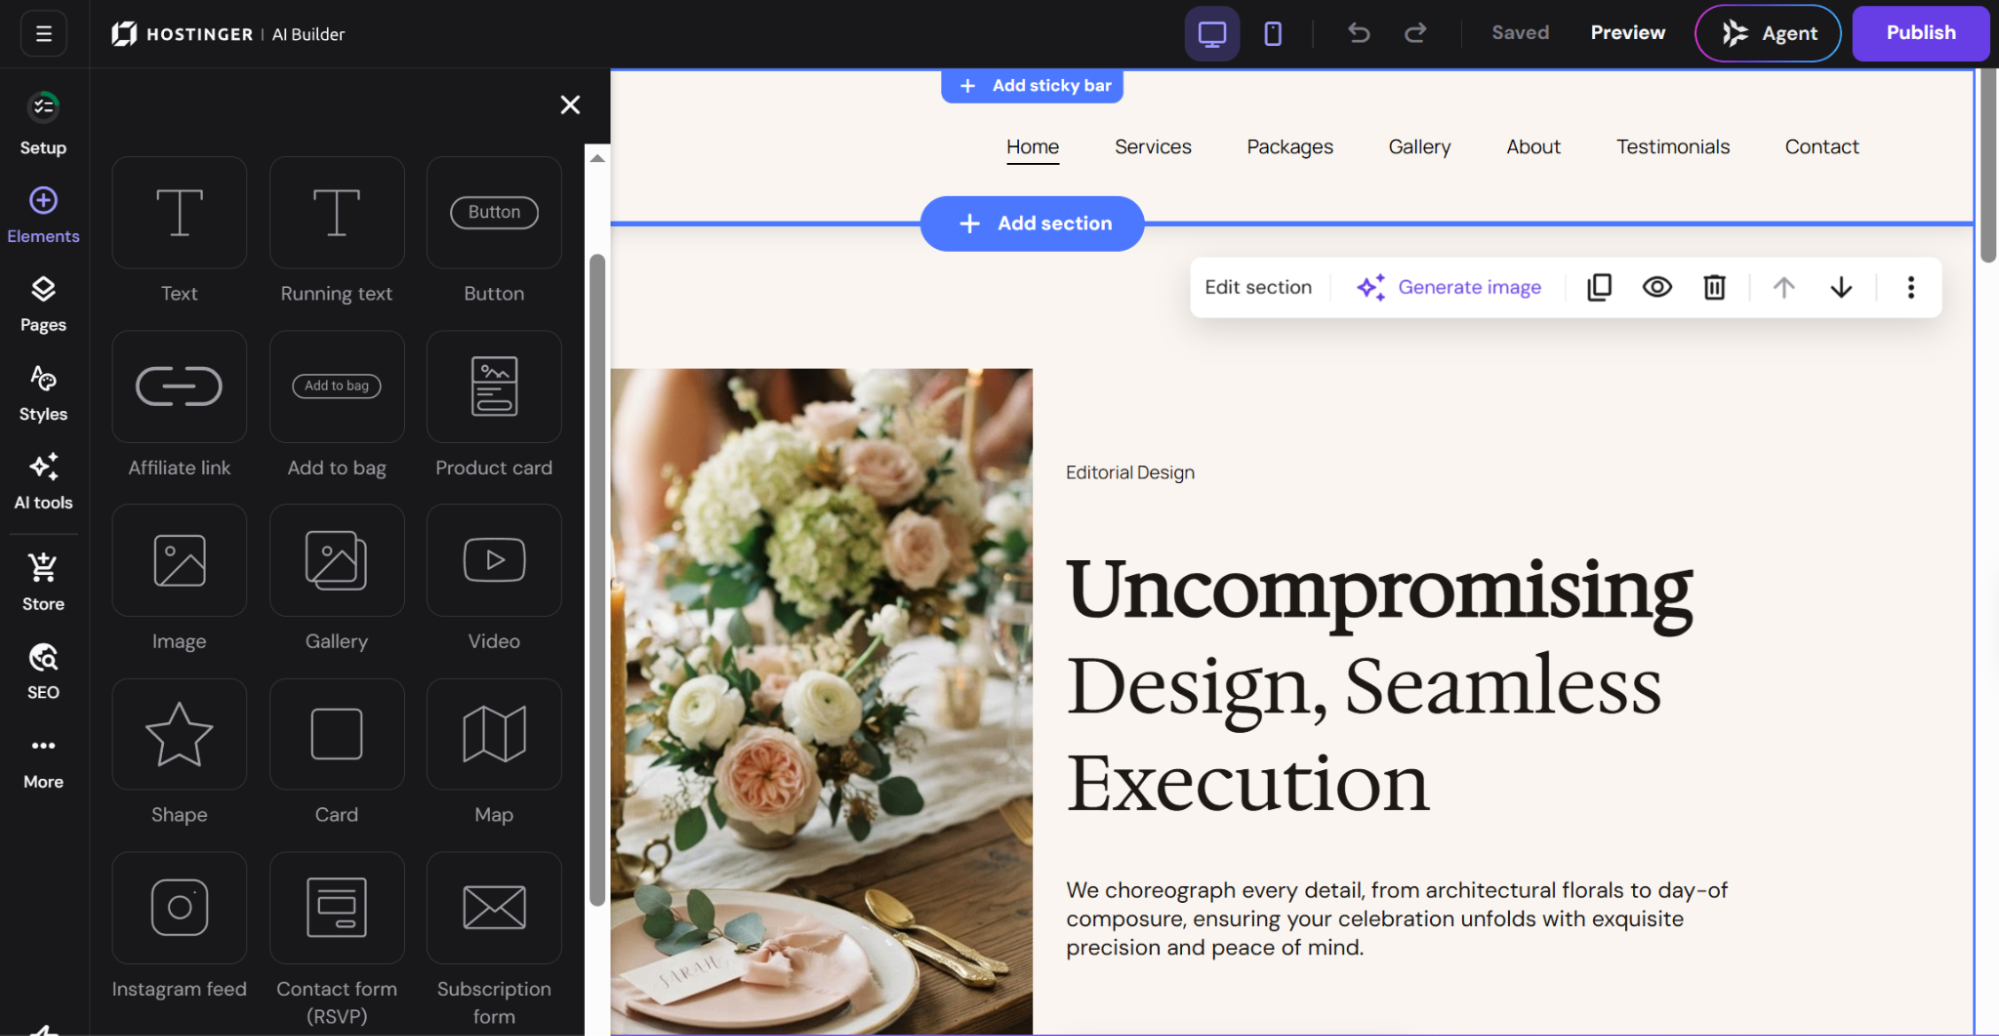
Task: Delete the section with the trash icon
Action: click(1714, 288)
